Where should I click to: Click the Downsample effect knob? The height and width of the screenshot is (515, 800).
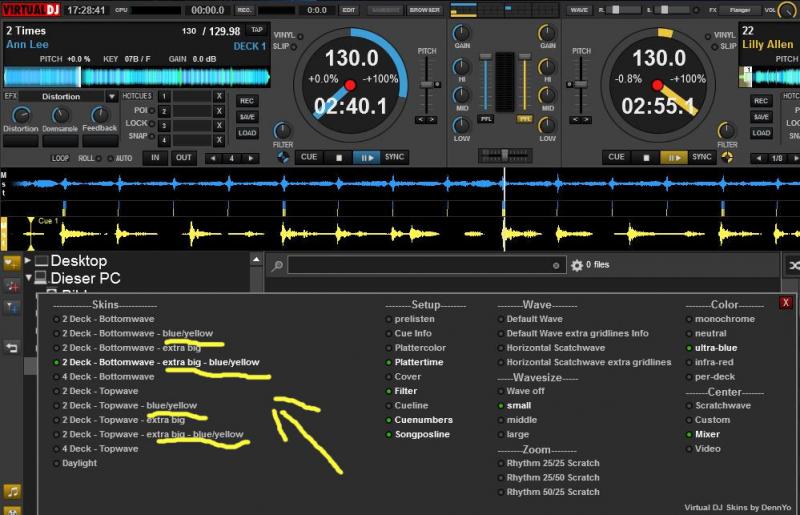[x=60, y=115]
